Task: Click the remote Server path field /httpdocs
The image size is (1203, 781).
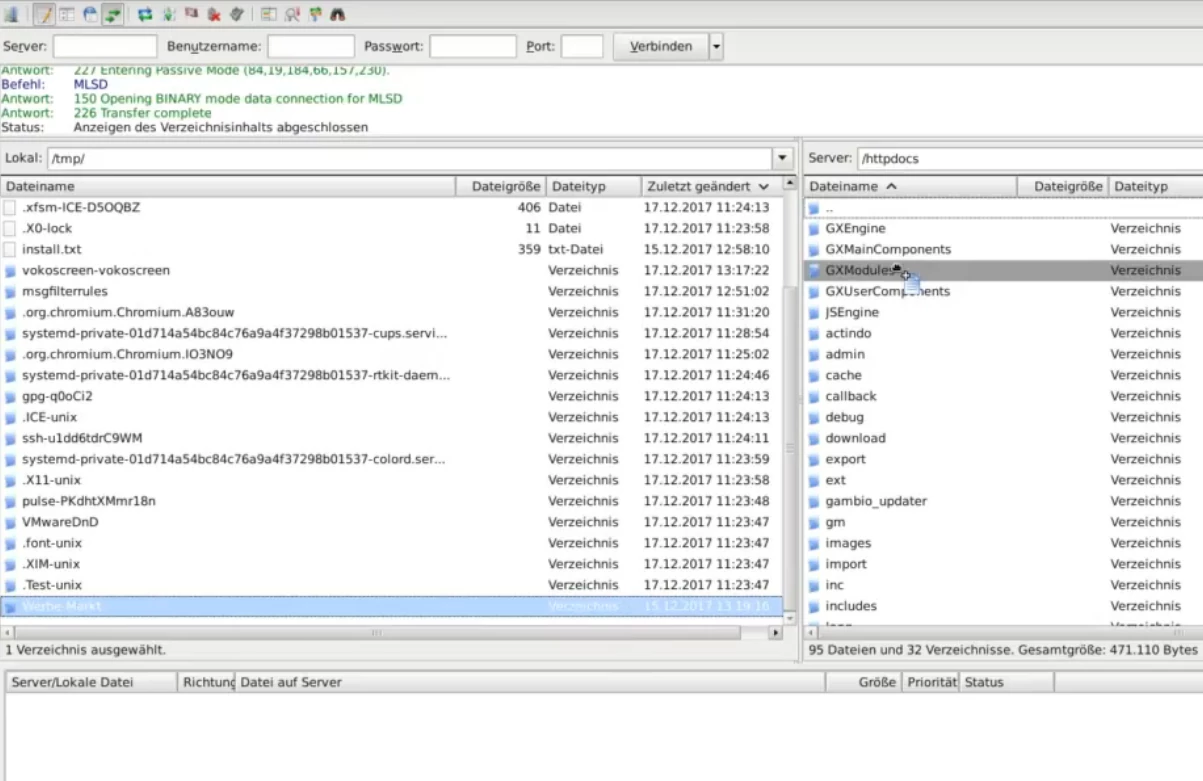Action: pyautogui.click(x=1029, y=158)
